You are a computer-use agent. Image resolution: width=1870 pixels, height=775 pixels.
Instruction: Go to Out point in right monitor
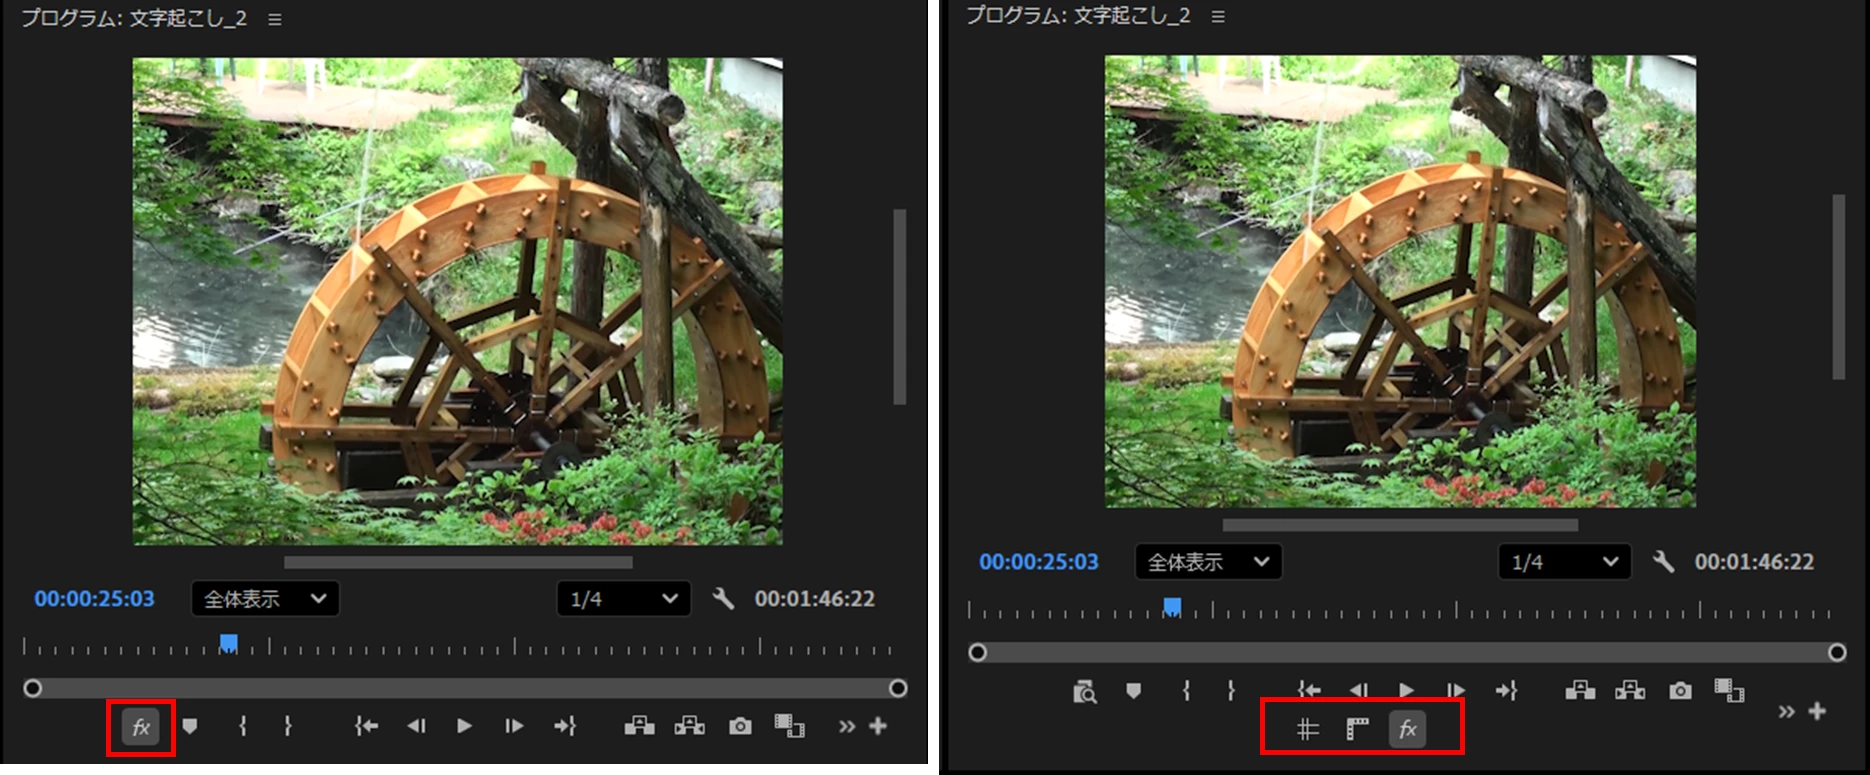(1507, 690)
